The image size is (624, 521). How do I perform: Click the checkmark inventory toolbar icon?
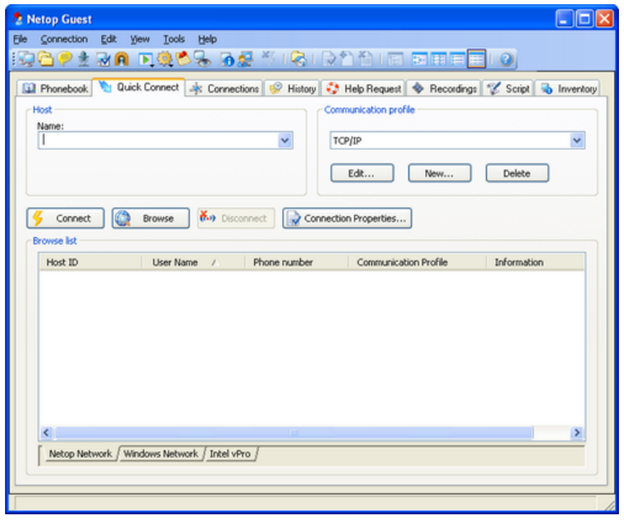point(103,59)
